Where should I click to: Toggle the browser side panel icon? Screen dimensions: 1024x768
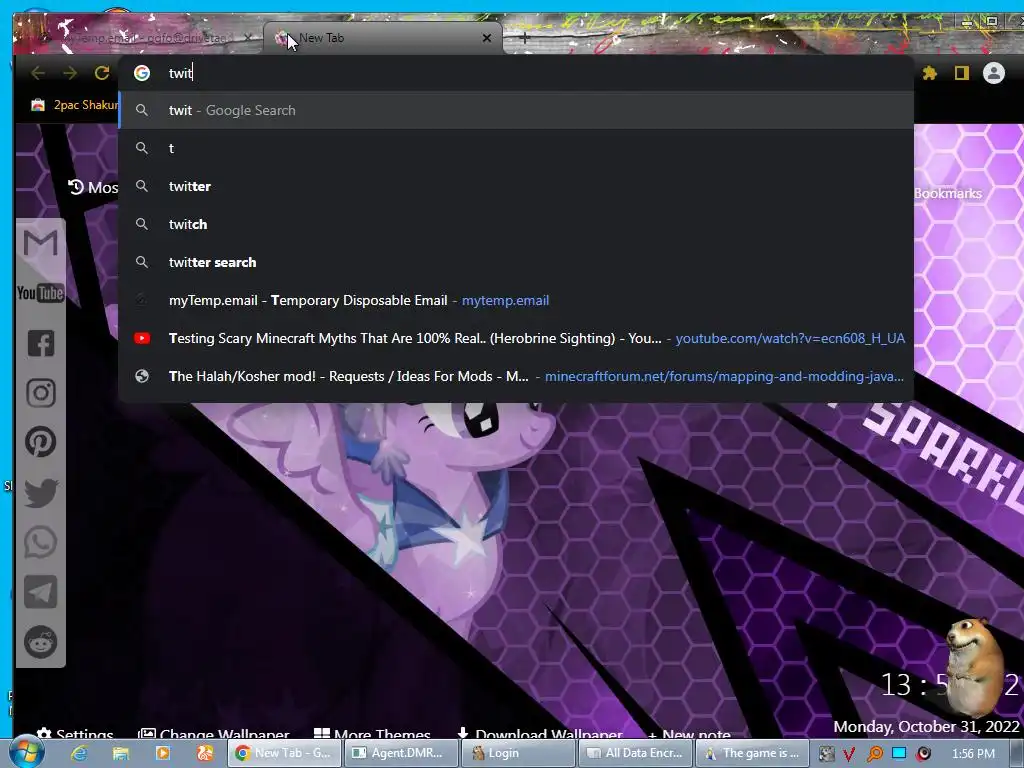pyautogui.click(x=961, y=73)
